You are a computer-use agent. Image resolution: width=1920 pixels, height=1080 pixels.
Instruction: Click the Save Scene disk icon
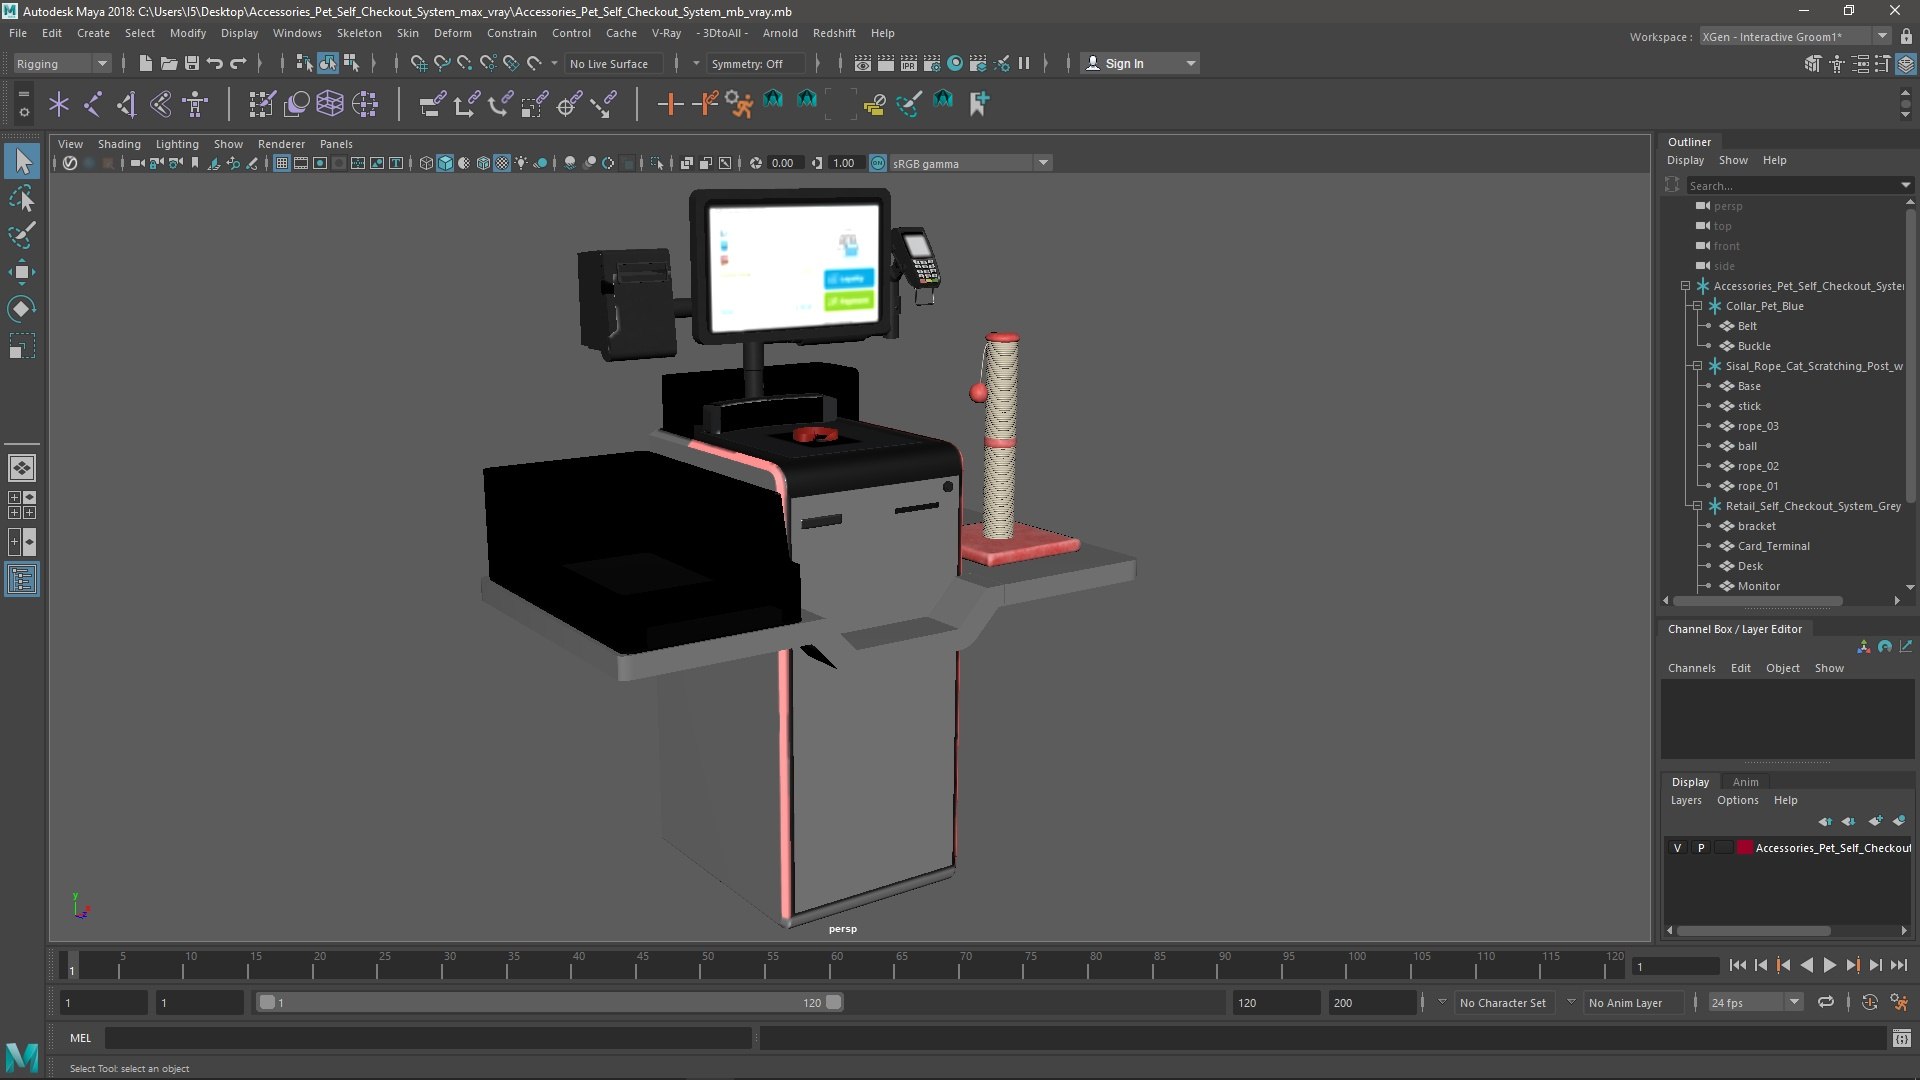pos(191,63)
